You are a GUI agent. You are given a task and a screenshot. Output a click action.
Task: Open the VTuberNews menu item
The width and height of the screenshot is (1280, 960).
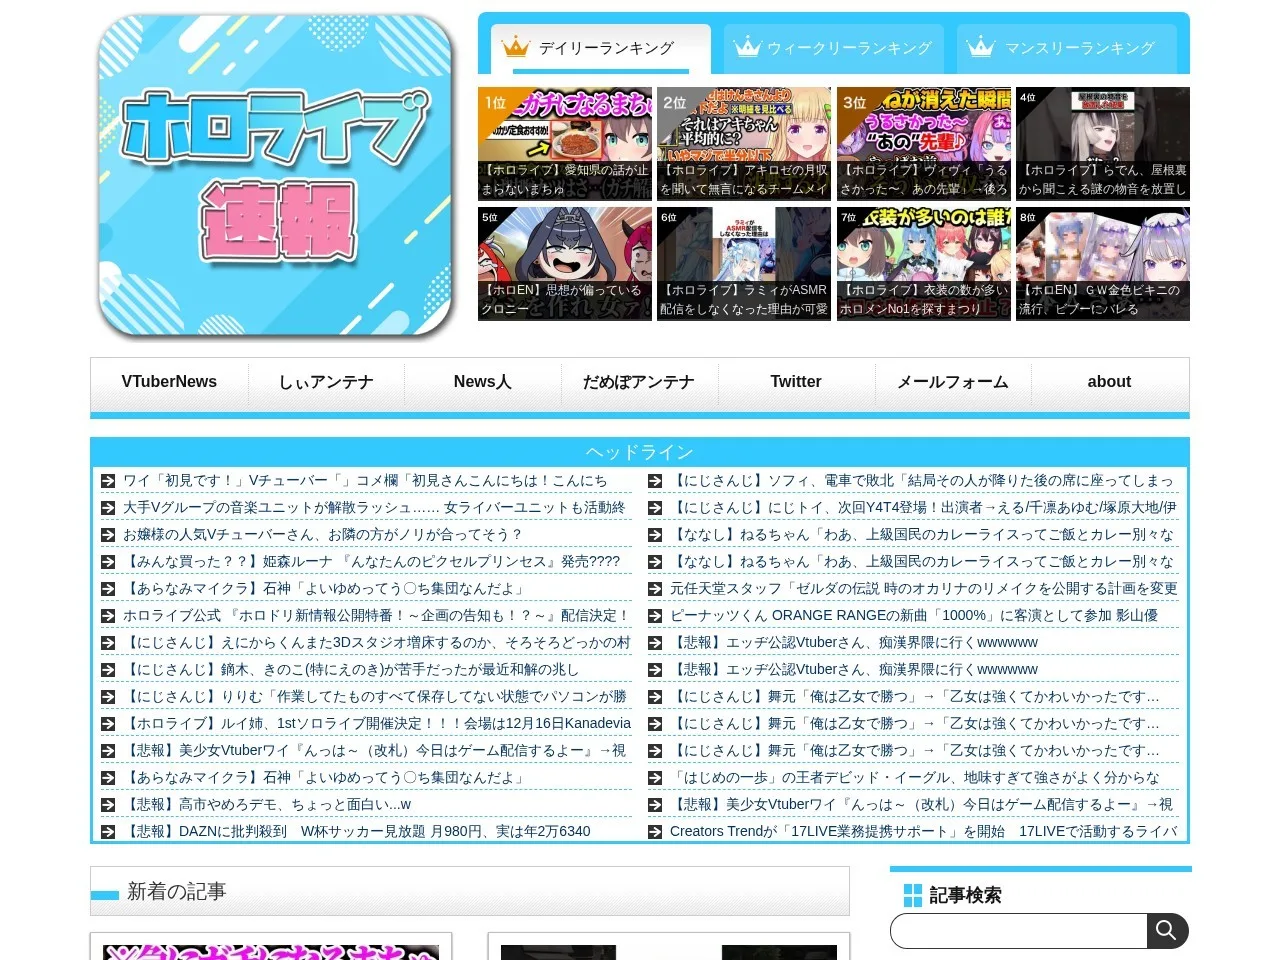pyautogui.click(x=169, y=382)
